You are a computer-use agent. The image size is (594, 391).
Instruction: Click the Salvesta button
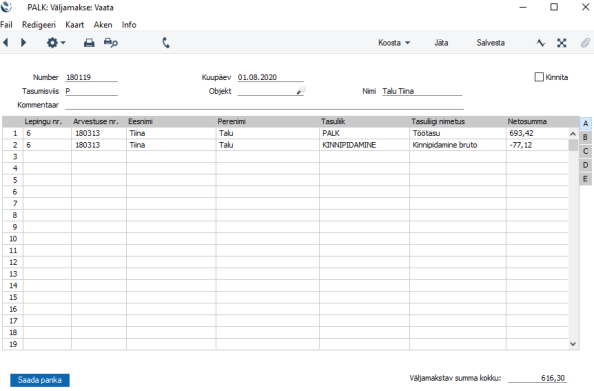490,43
